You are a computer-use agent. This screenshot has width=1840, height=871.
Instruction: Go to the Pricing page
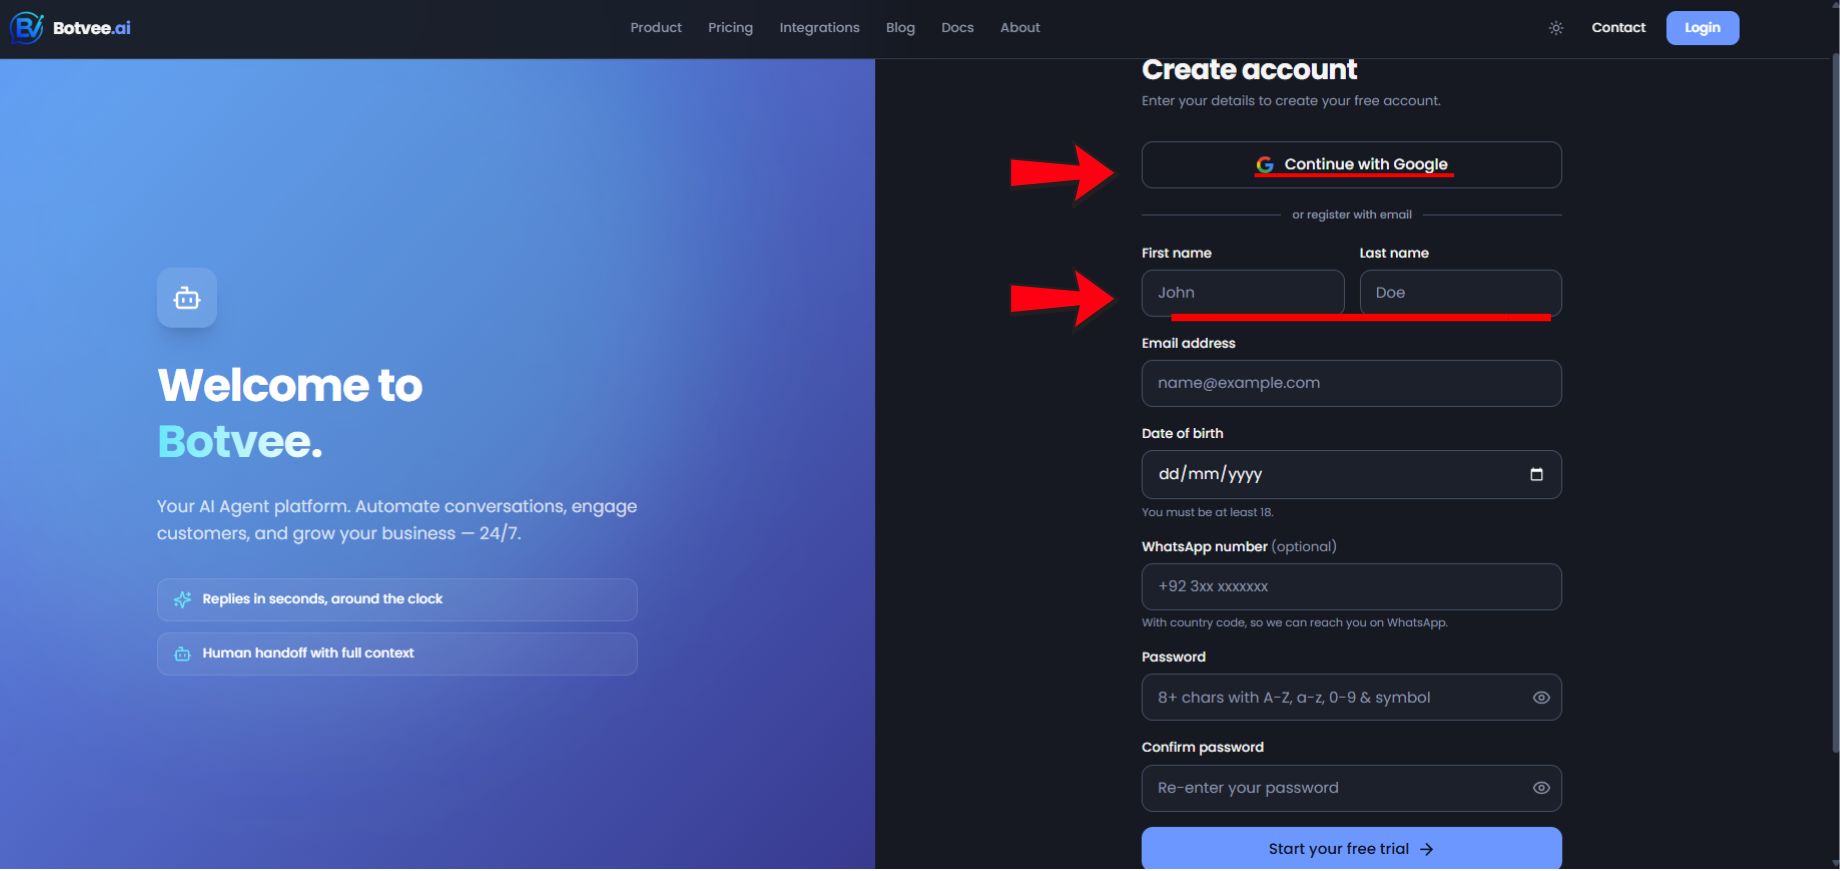(730, 28)
